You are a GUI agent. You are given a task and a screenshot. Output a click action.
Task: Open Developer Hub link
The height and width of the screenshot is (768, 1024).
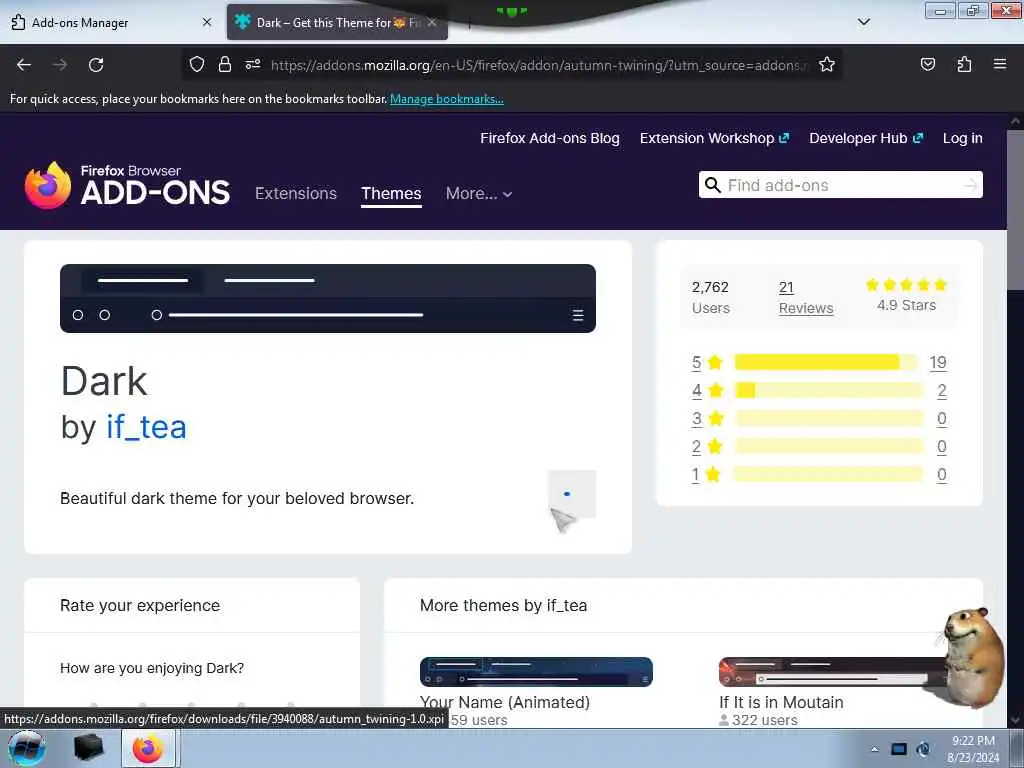[866, 138]
